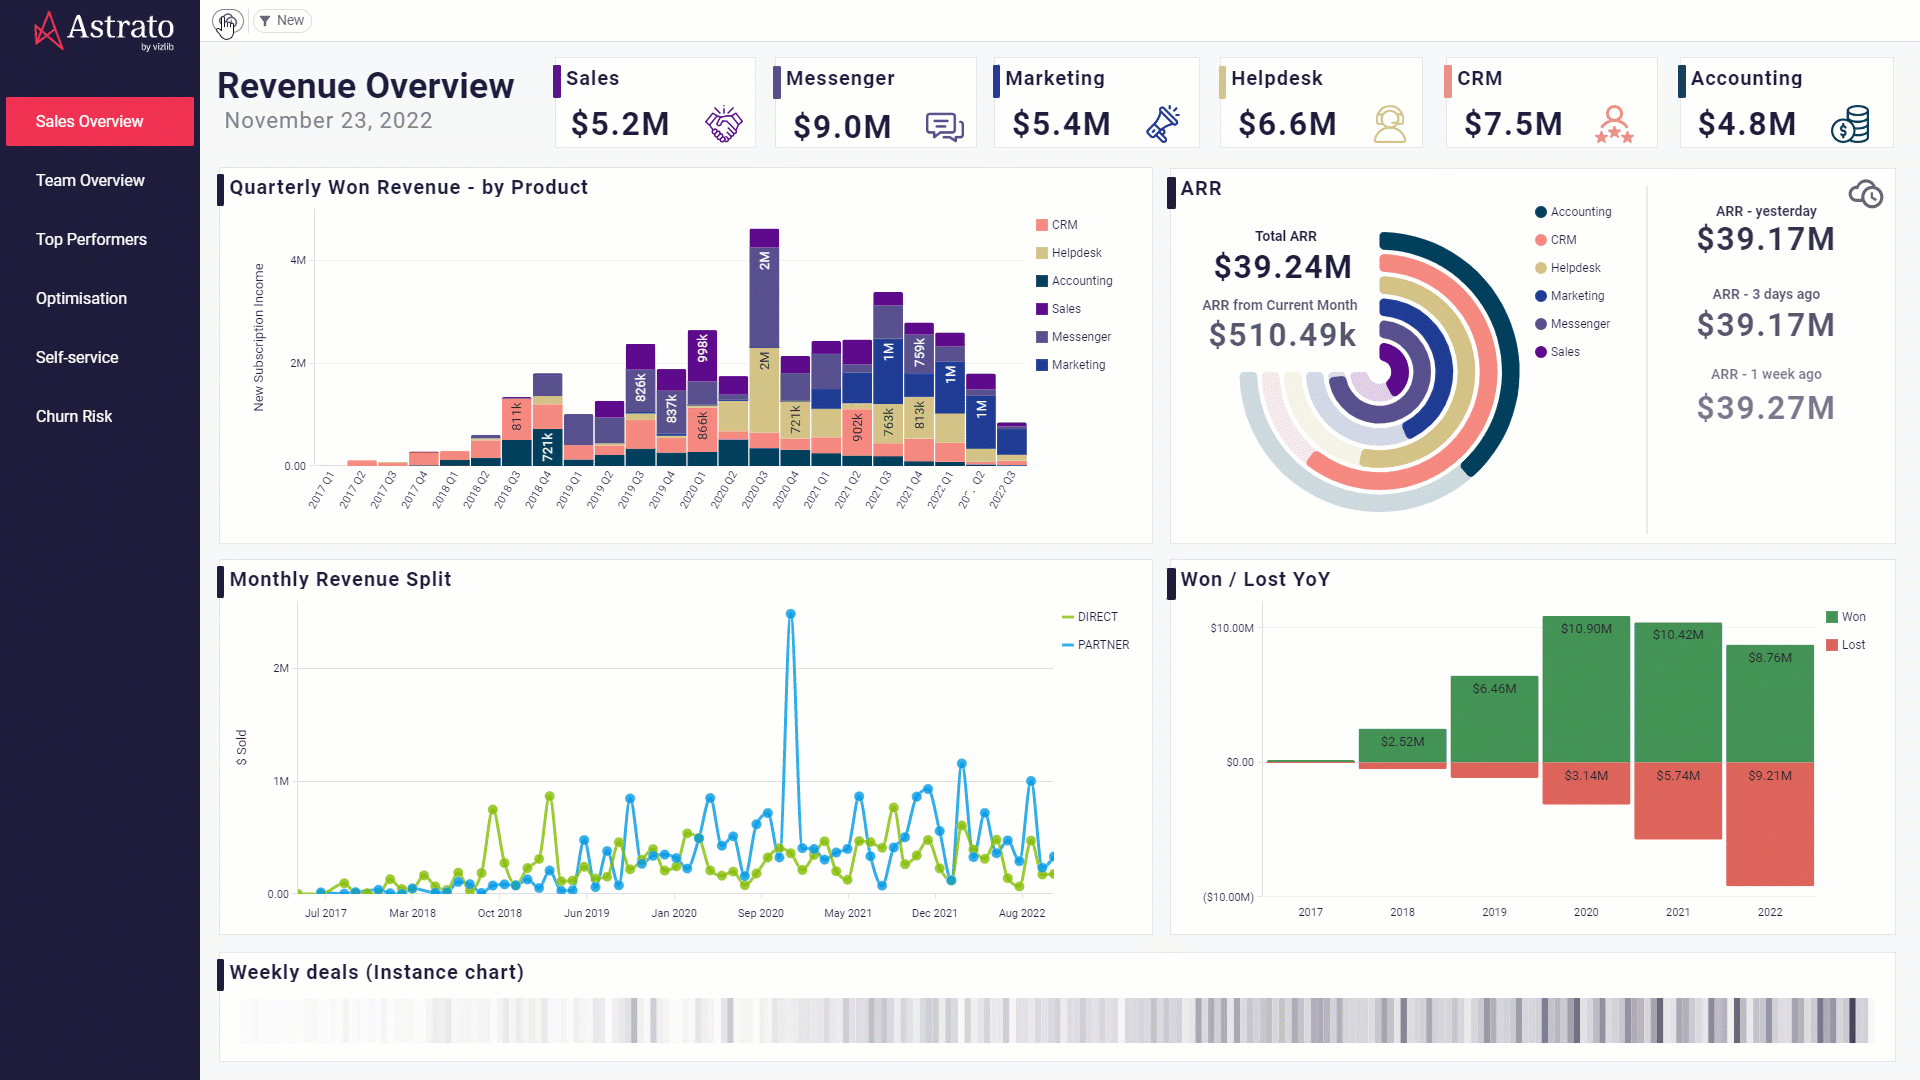
Task: Select the Top Performers menu item
Action: pyautogui.click(x=91, y=239)
